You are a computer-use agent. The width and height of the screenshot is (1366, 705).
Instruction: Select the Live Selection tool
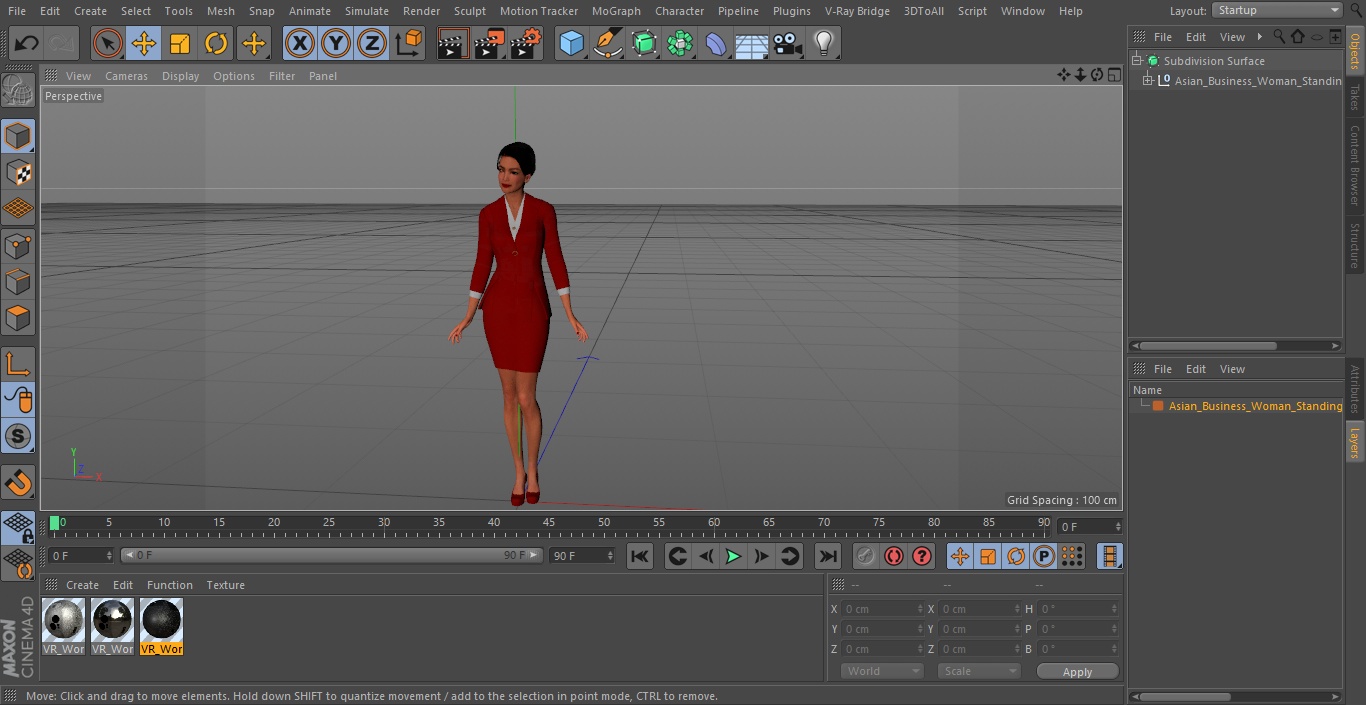(x=108, y=44)
